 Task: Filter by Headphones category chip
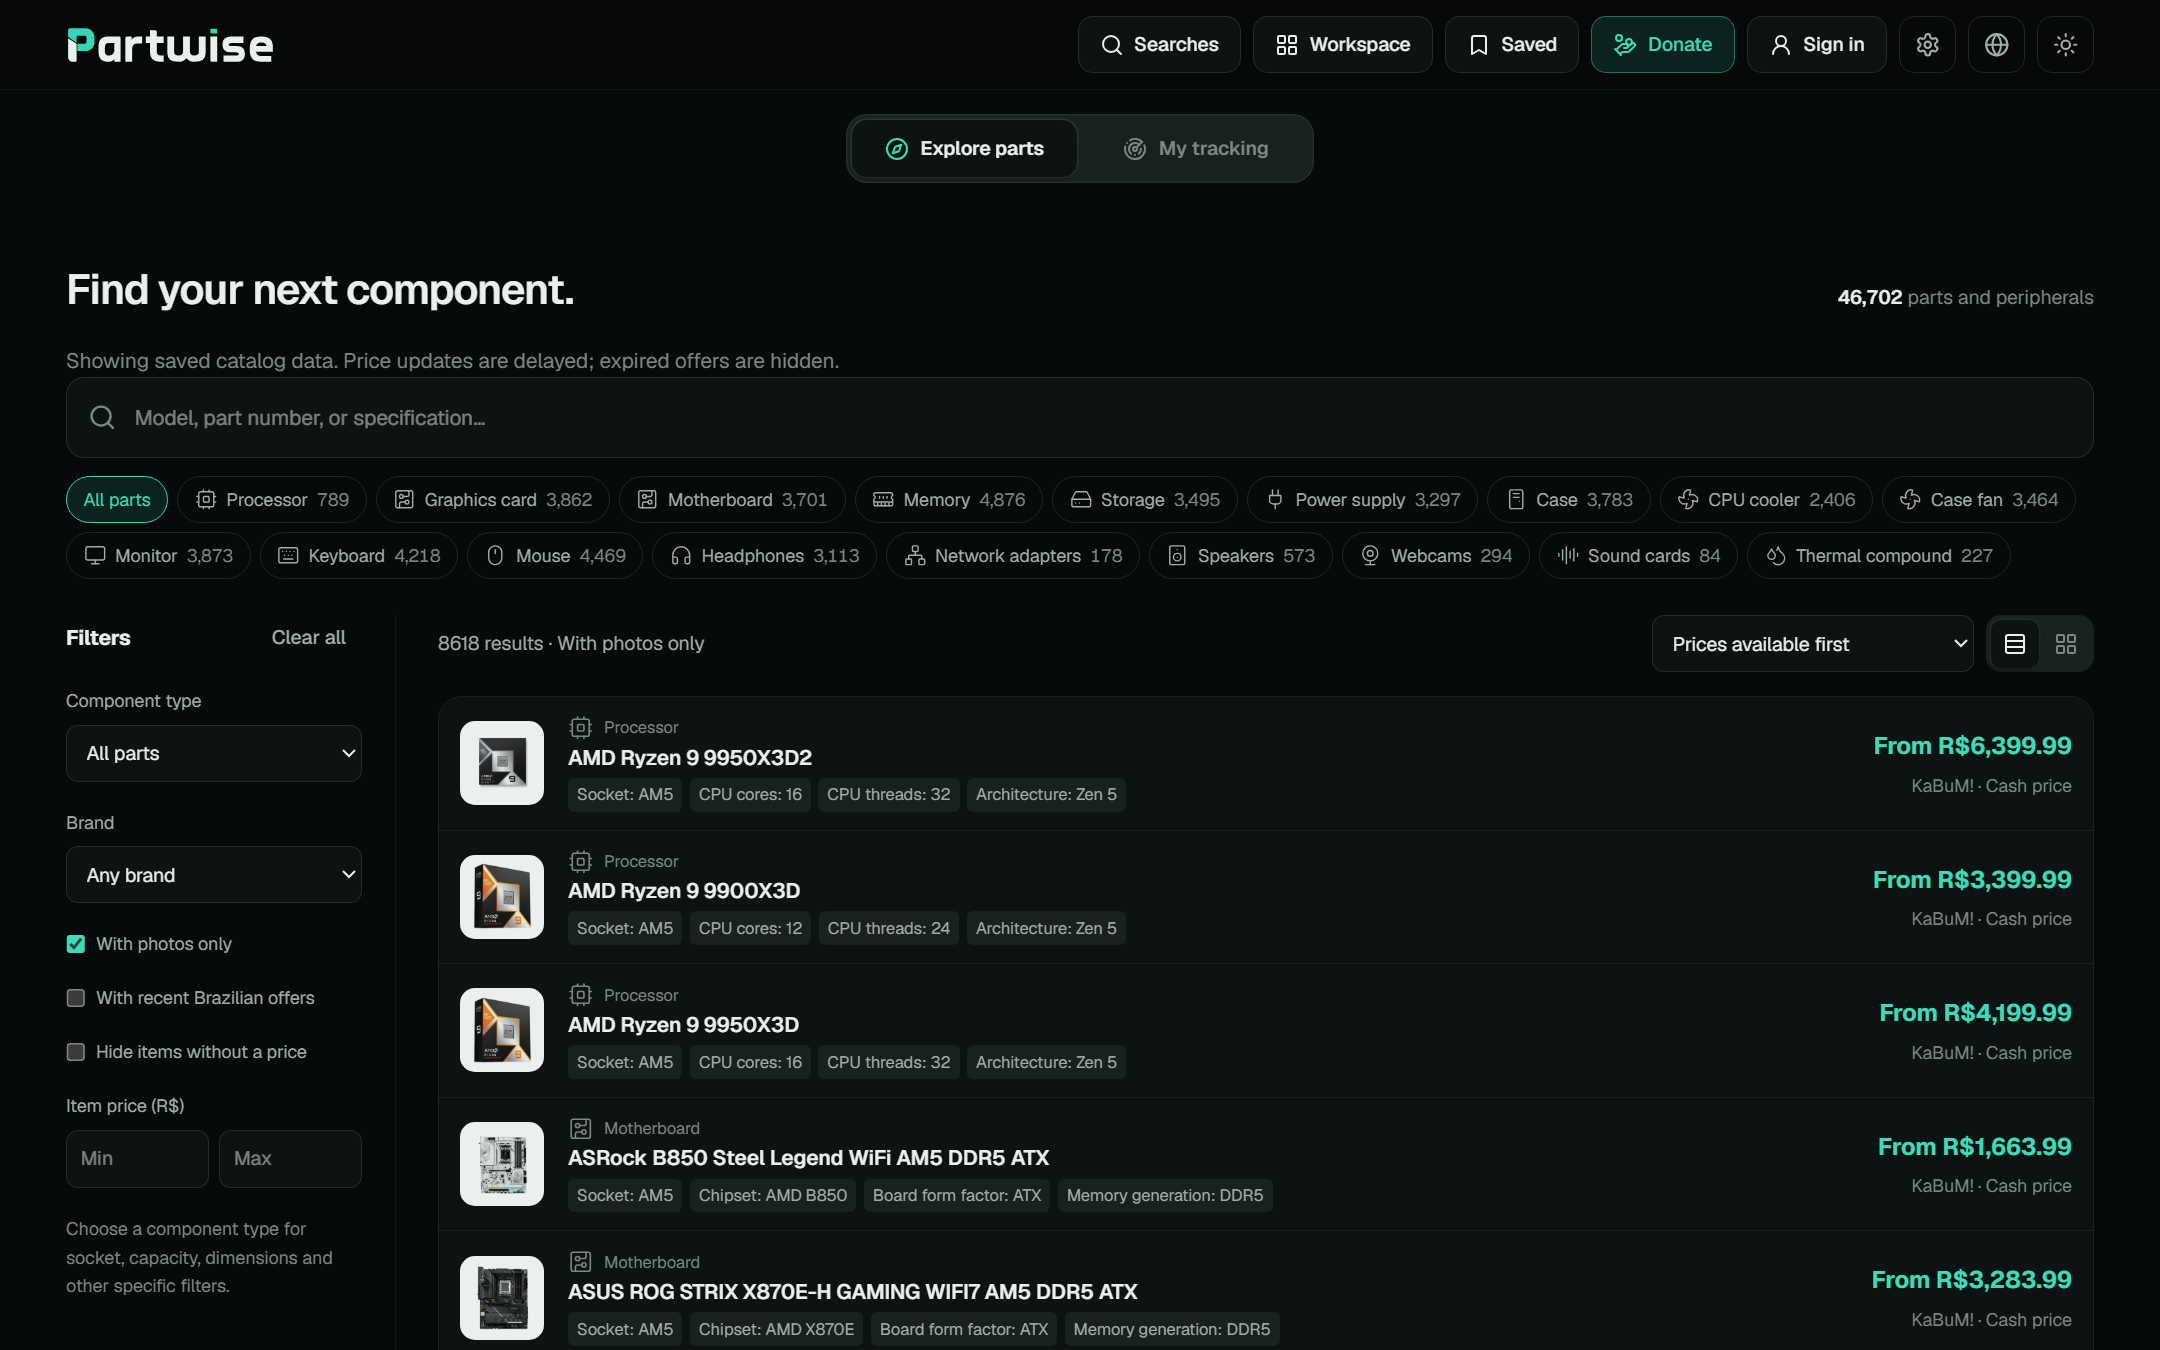(x=764, y=555)
